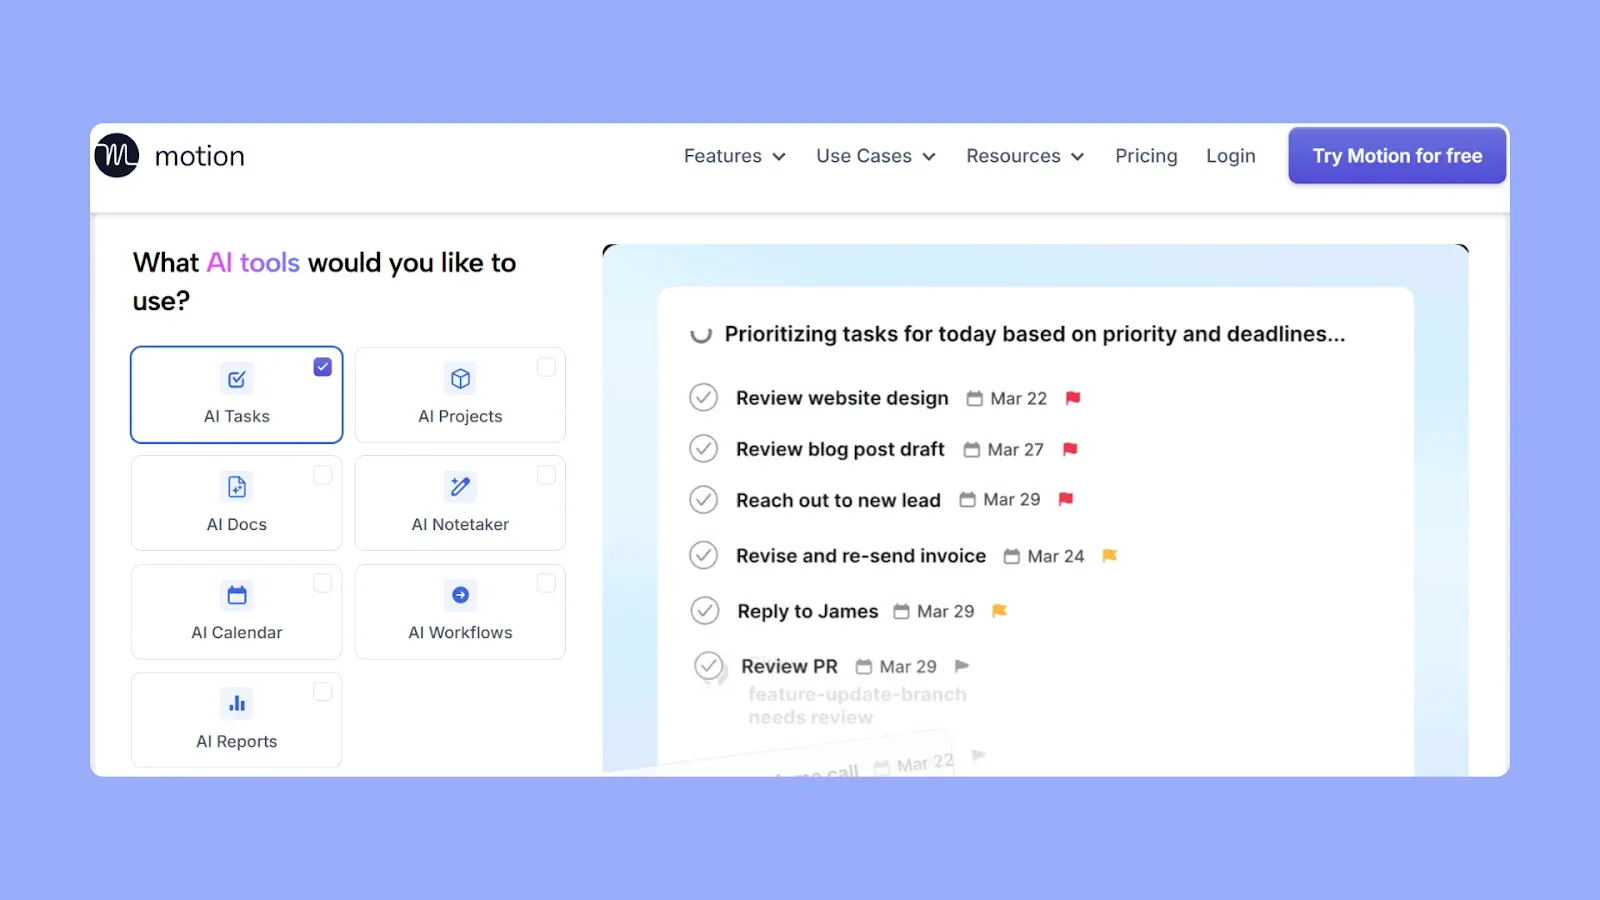Check the AI Calendar checkbox
The image size is (1600, 900).
[322, 583]
